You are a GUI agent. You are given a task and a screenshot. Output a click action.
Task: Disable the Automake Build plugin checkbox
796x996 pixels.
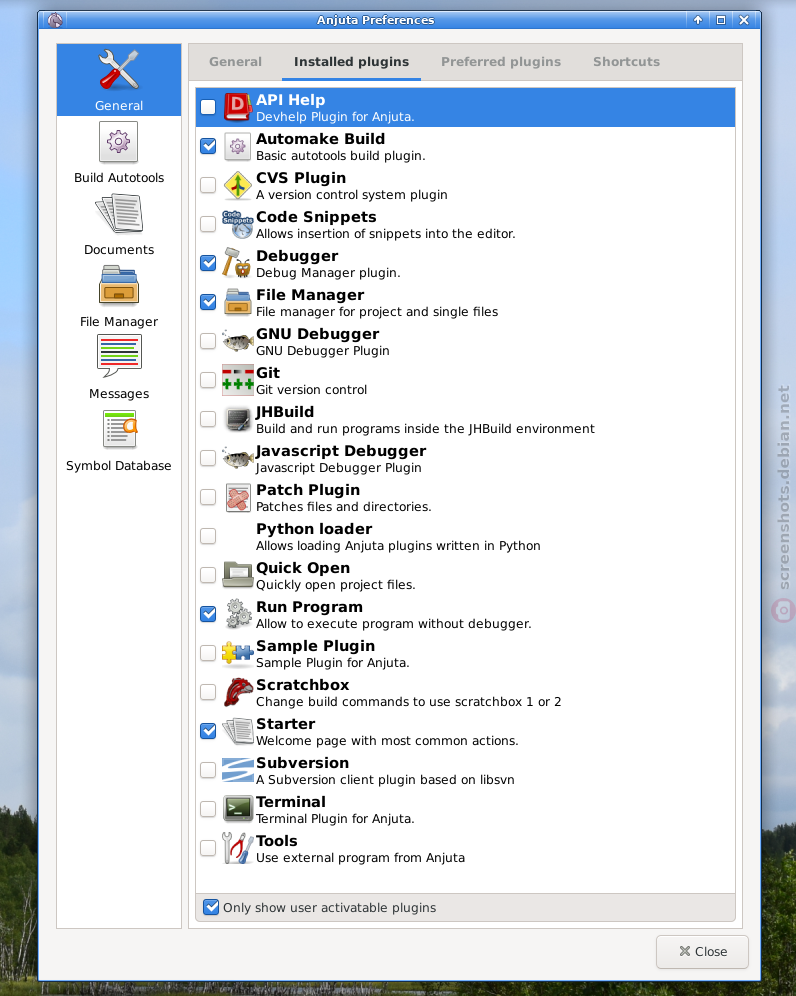pyautogui.click(x=208, y=146)
